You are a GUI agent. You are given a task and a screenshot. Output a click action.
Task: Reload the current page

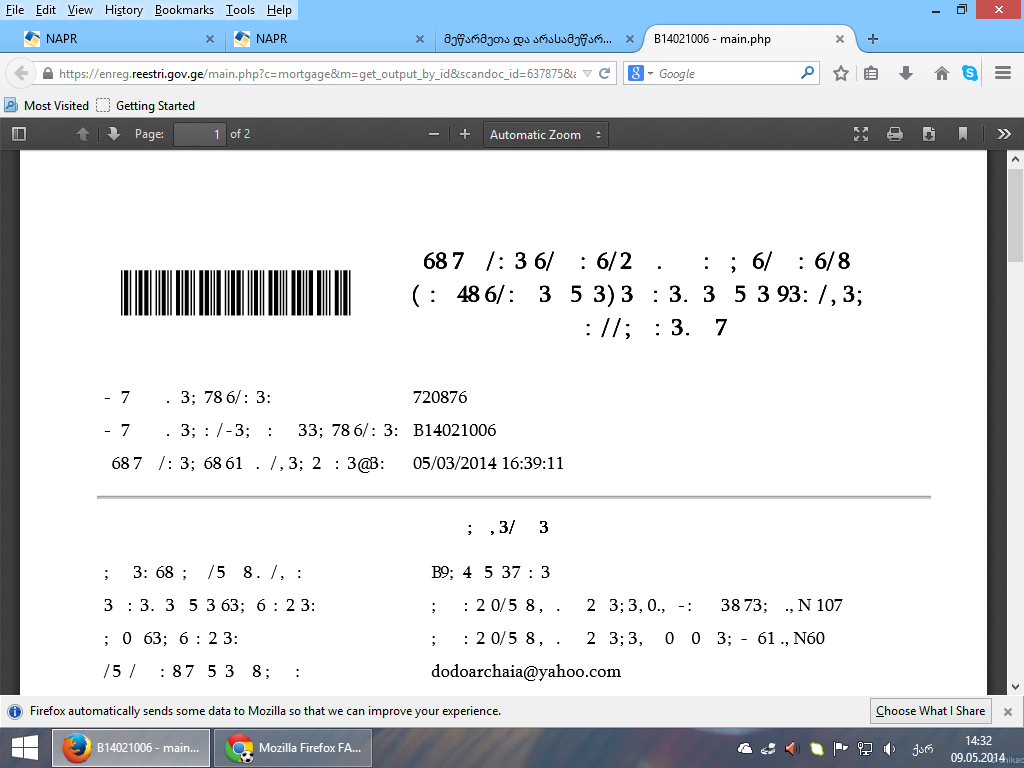605,73
